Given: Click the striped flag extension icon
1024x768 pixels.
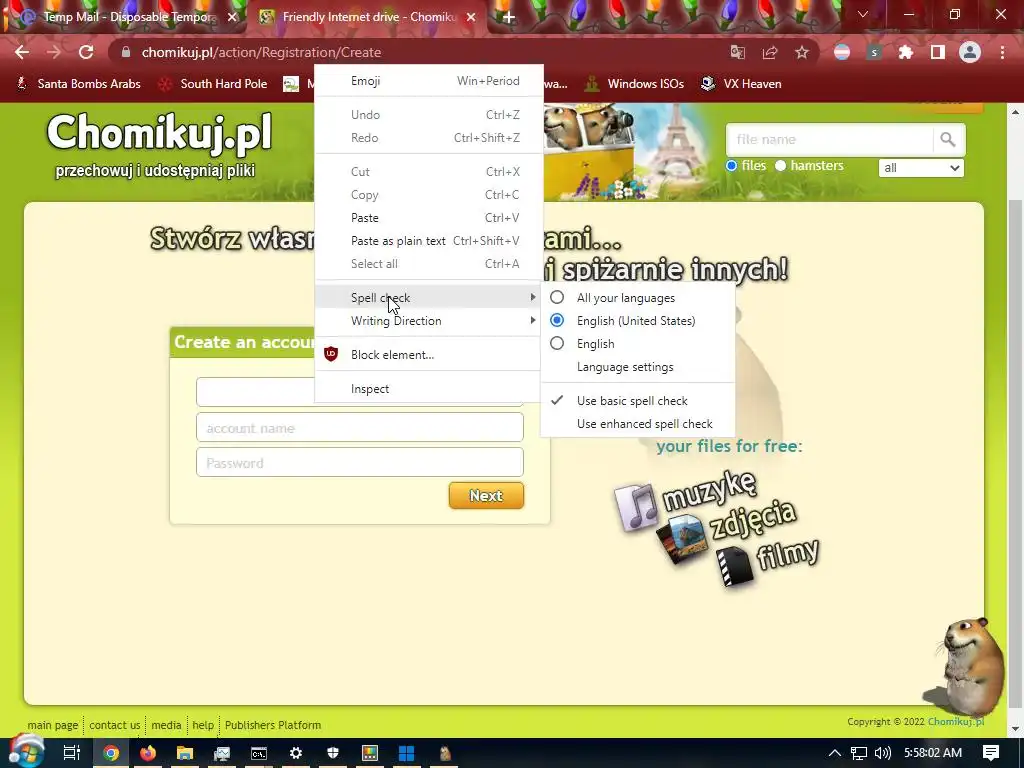Looking at the screenshot, I should coord(842,52).
